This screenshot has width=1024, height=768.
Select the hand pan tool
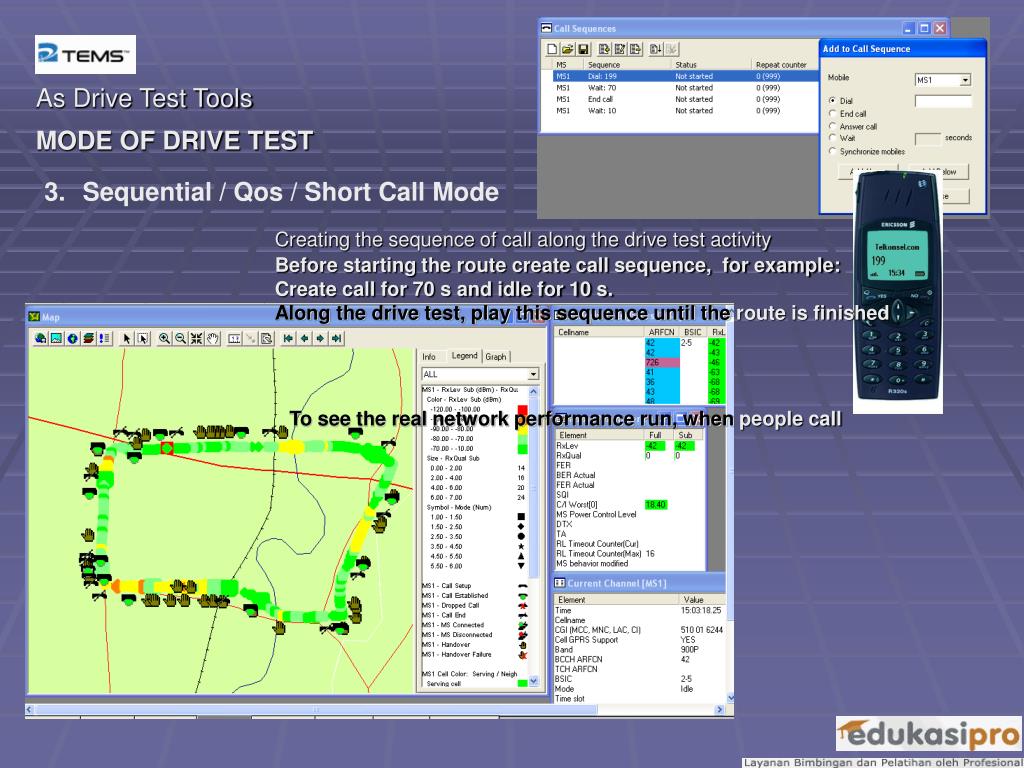(x=213, y=338)
